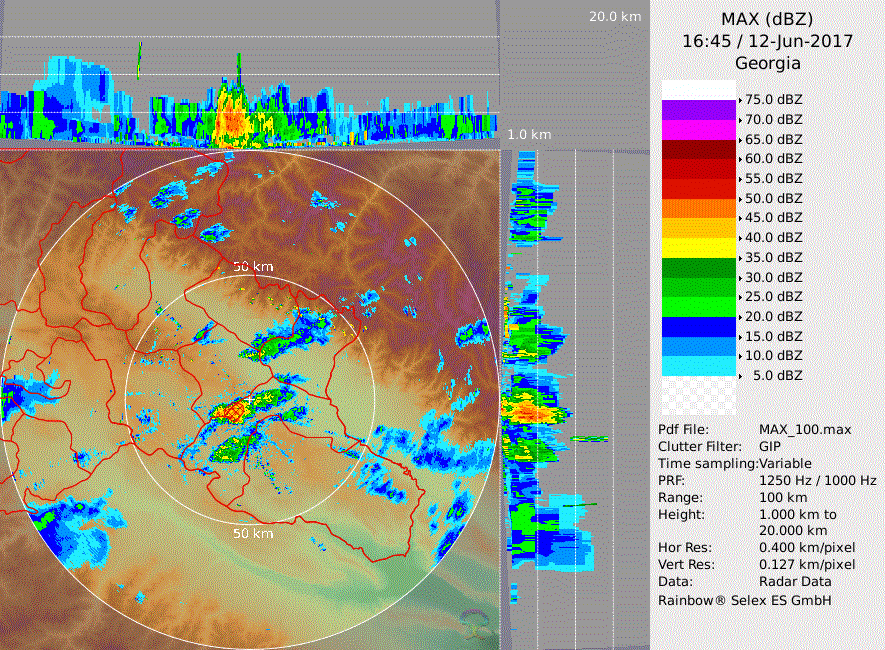Click the triangle marker beside 5.0 dBZ
This screenshot has width=885, height=650.
740,375
